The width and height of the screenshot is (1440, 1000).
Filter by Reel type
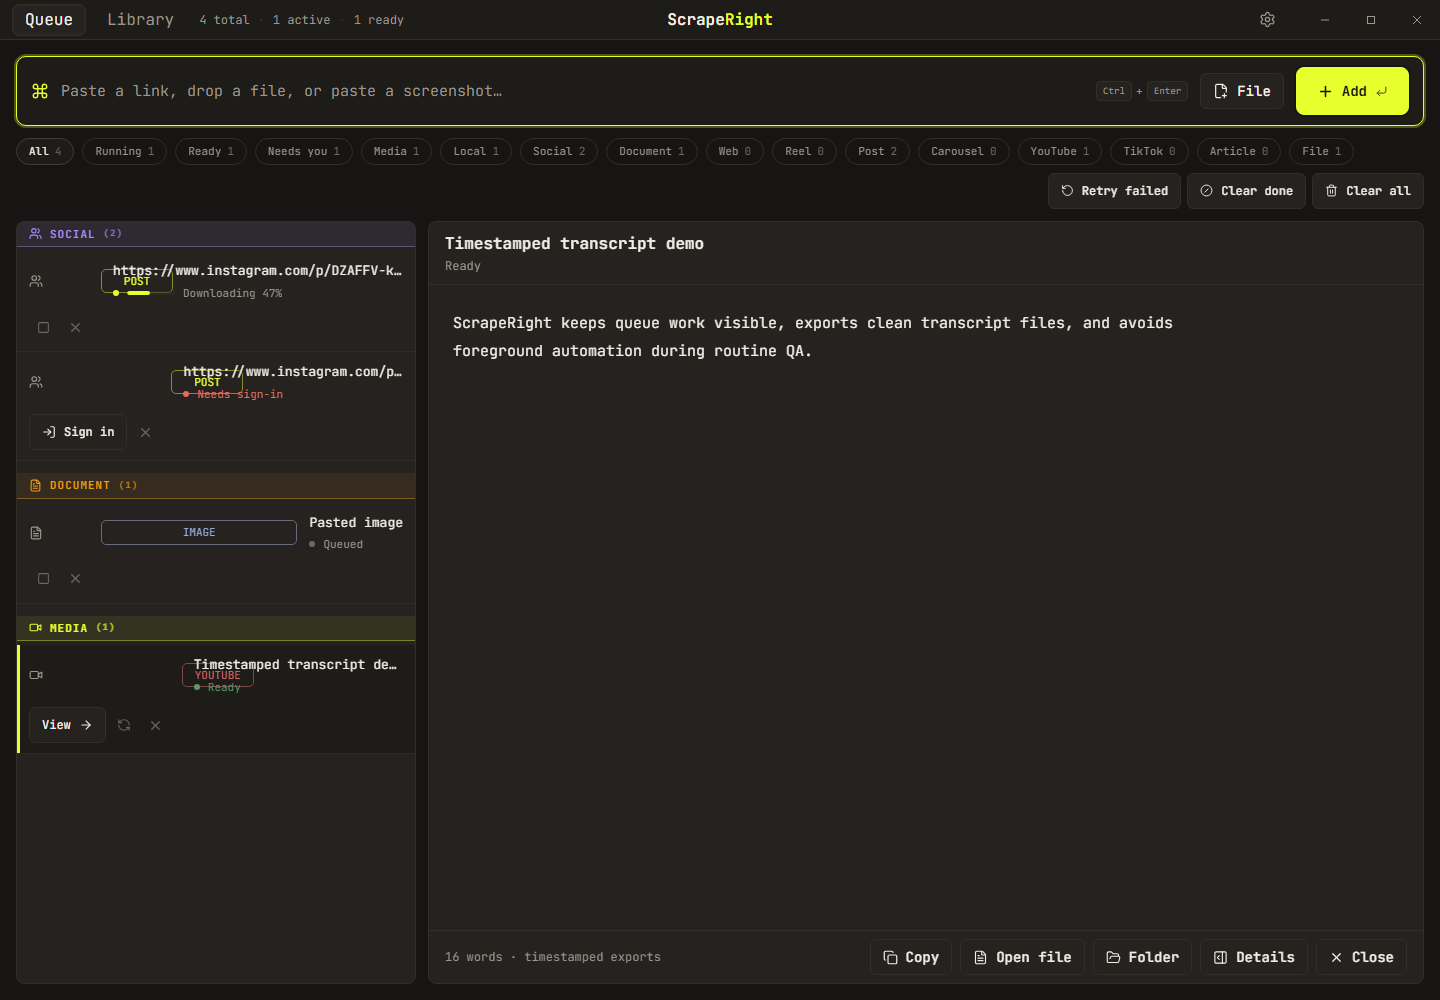coord(805,151)
